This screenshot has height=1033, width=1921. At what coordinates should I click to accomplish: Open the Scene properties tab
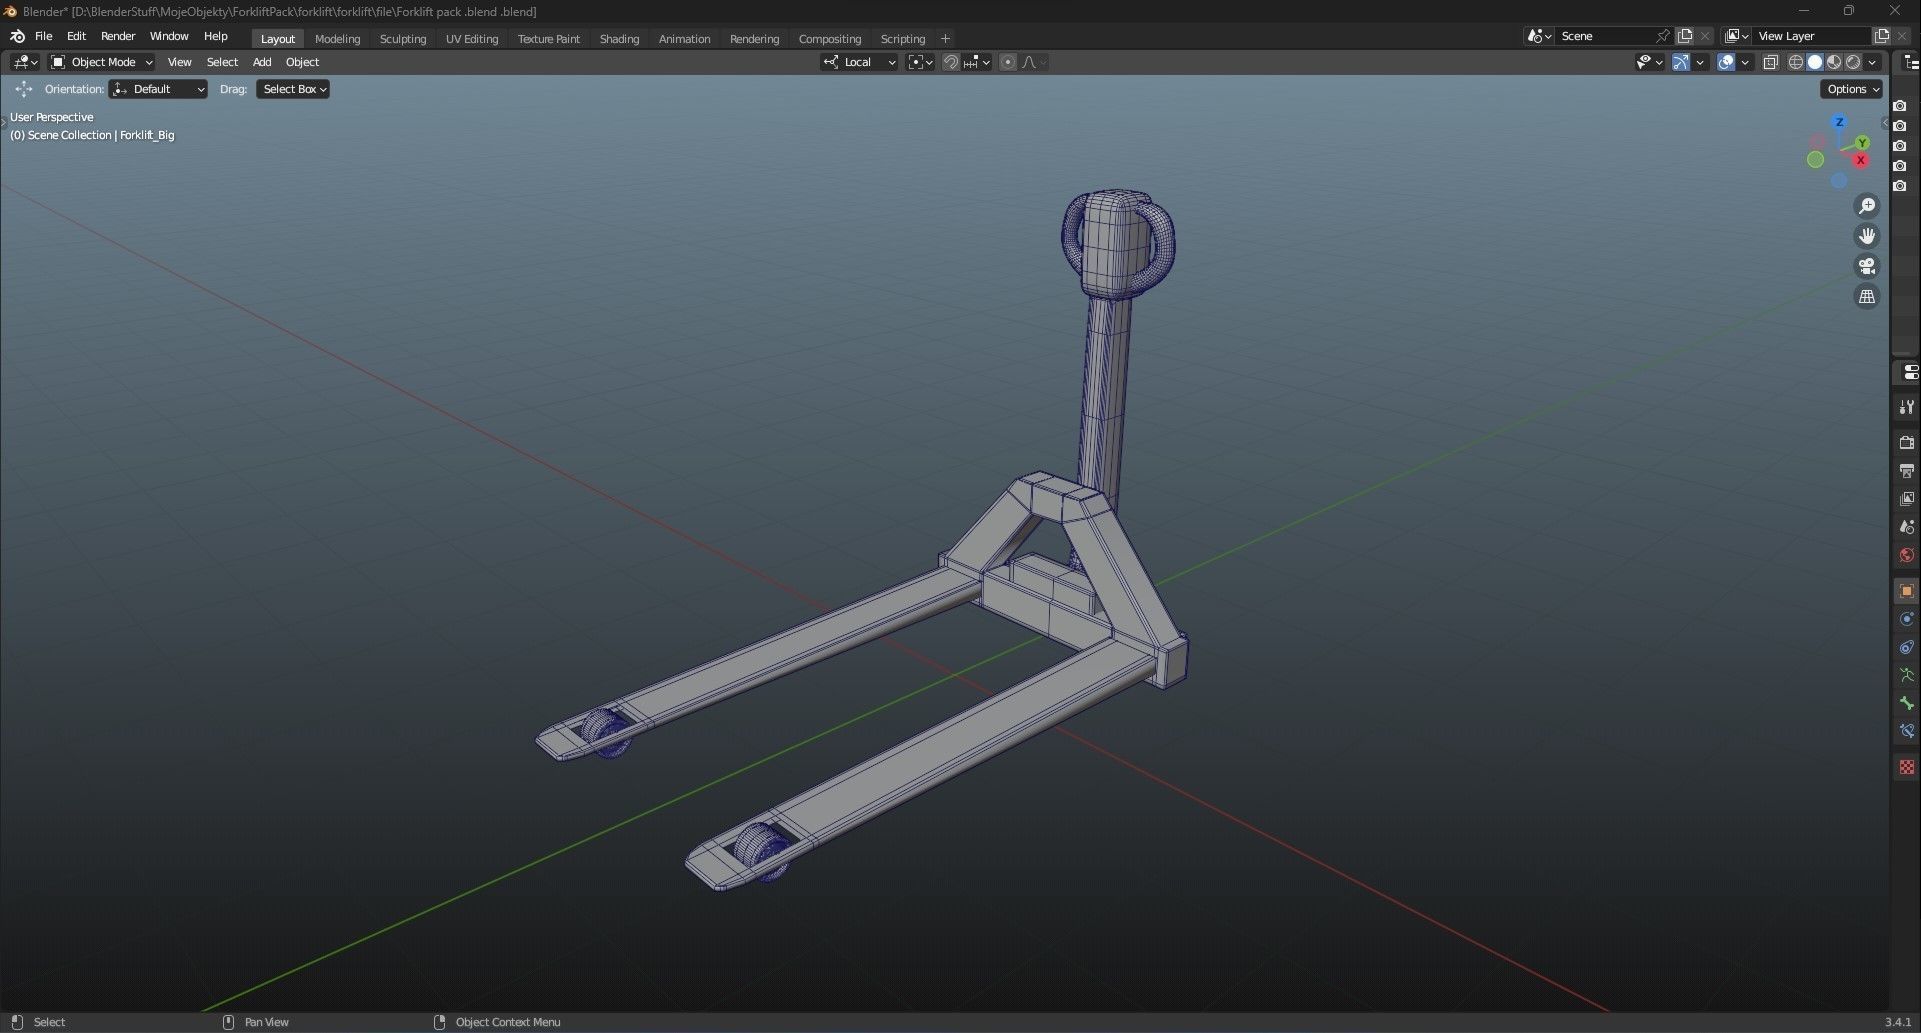1906,527
